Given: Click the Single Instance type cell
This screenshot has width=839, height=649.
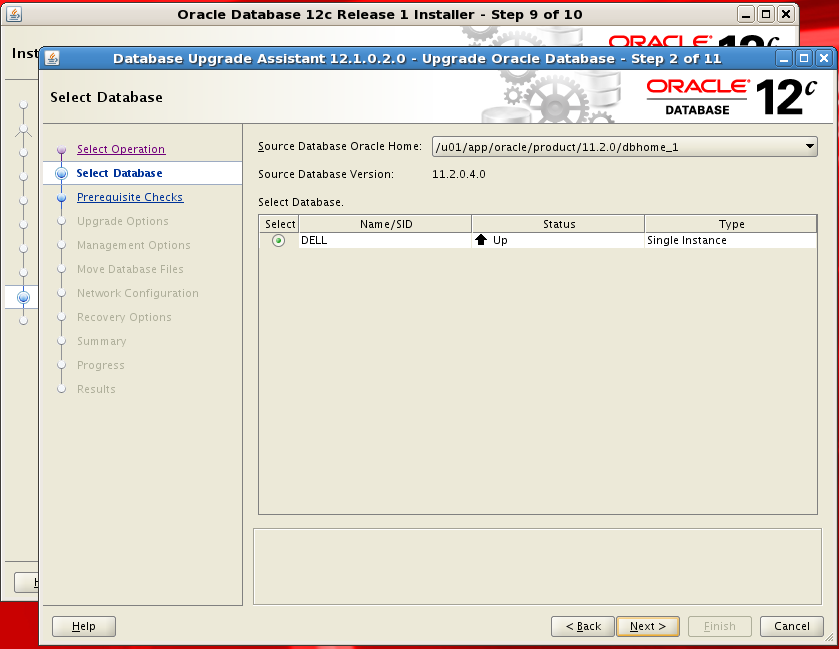Looking at the screenshot, I should pos(731,240).
